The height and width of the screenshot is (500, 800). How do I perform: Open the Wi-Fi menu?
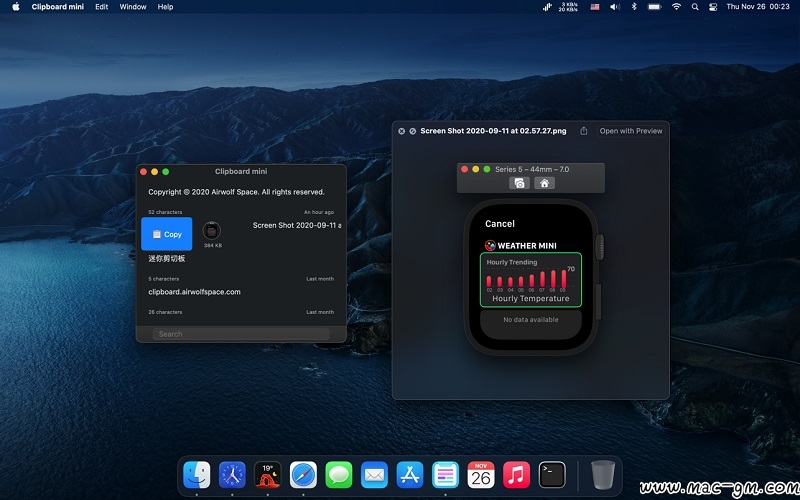pyautogui.click(x=677, y=7)
